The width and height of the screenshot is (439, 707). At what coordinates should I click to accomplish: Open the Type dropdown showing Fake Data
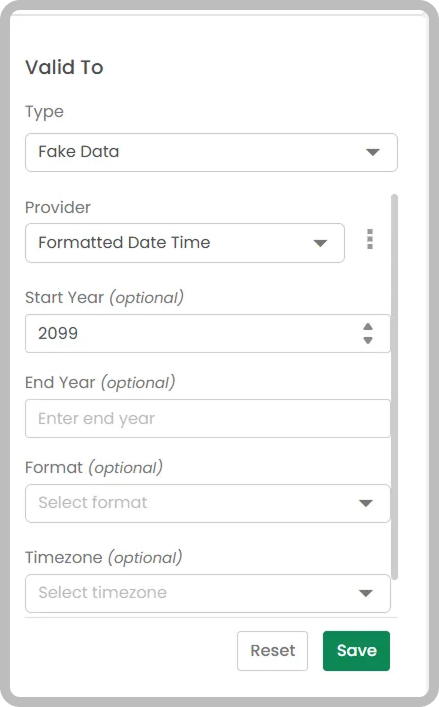tap(211, 152)
